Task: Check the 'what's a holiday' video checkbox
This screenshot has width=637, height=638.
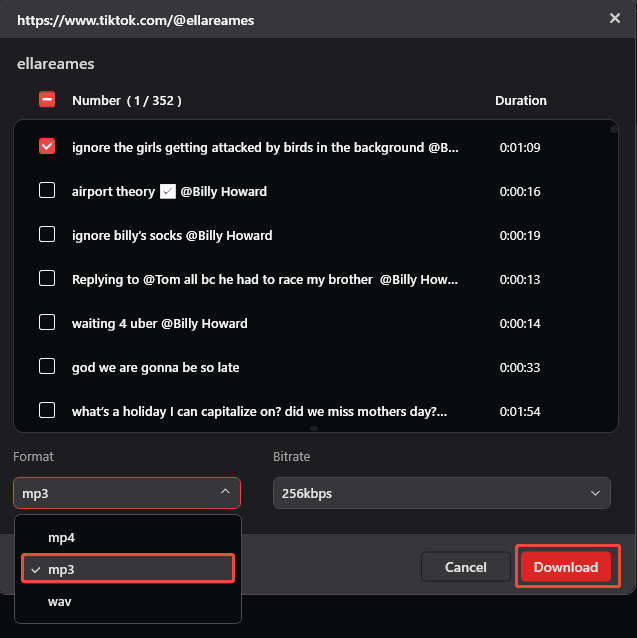Action: 47,410
